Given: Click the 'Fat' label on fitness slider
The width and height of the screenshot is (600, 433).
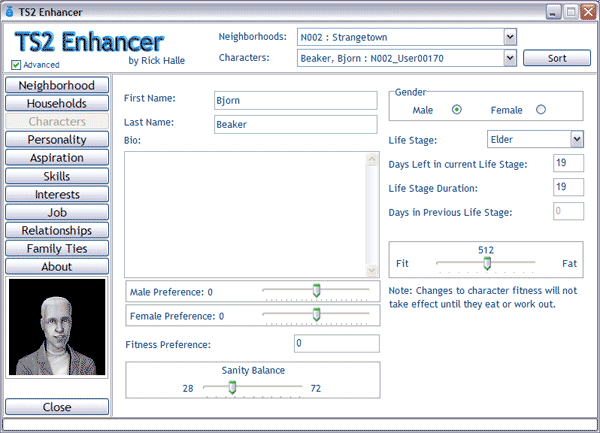Looking at the screenshot, I should coord(569,264).
